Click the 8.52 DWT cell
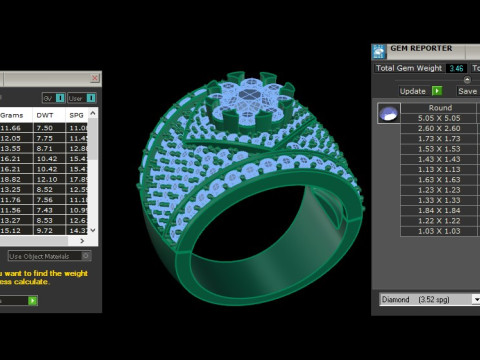Image resolution: width=480 pixels, height=360 pixels. [49, 190]
